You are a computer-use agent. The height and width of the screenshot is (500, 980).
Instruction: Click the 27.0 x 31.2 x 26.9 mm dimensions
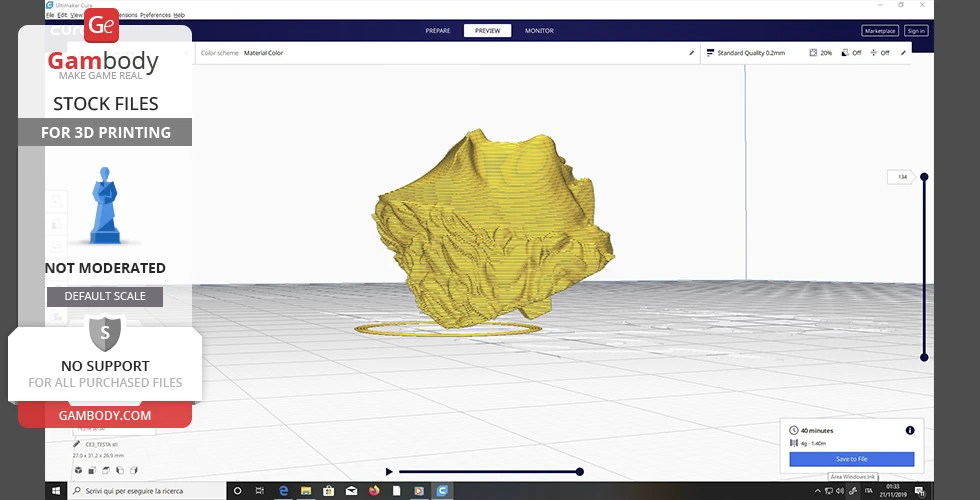coord(98,456)
